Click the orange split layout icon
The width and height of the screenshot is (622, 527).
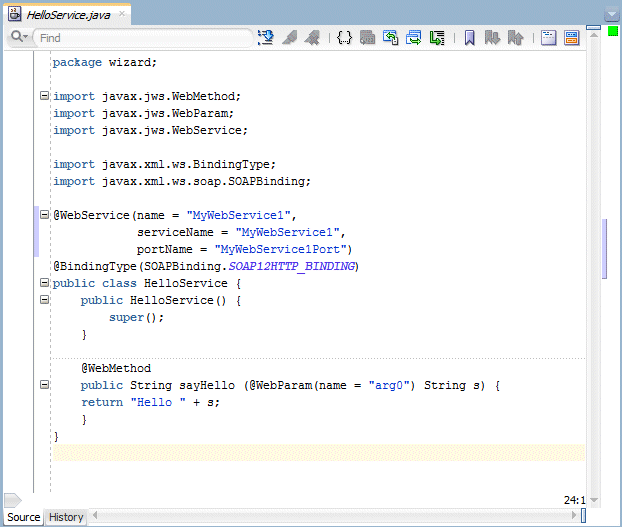[x=572, y=38]
